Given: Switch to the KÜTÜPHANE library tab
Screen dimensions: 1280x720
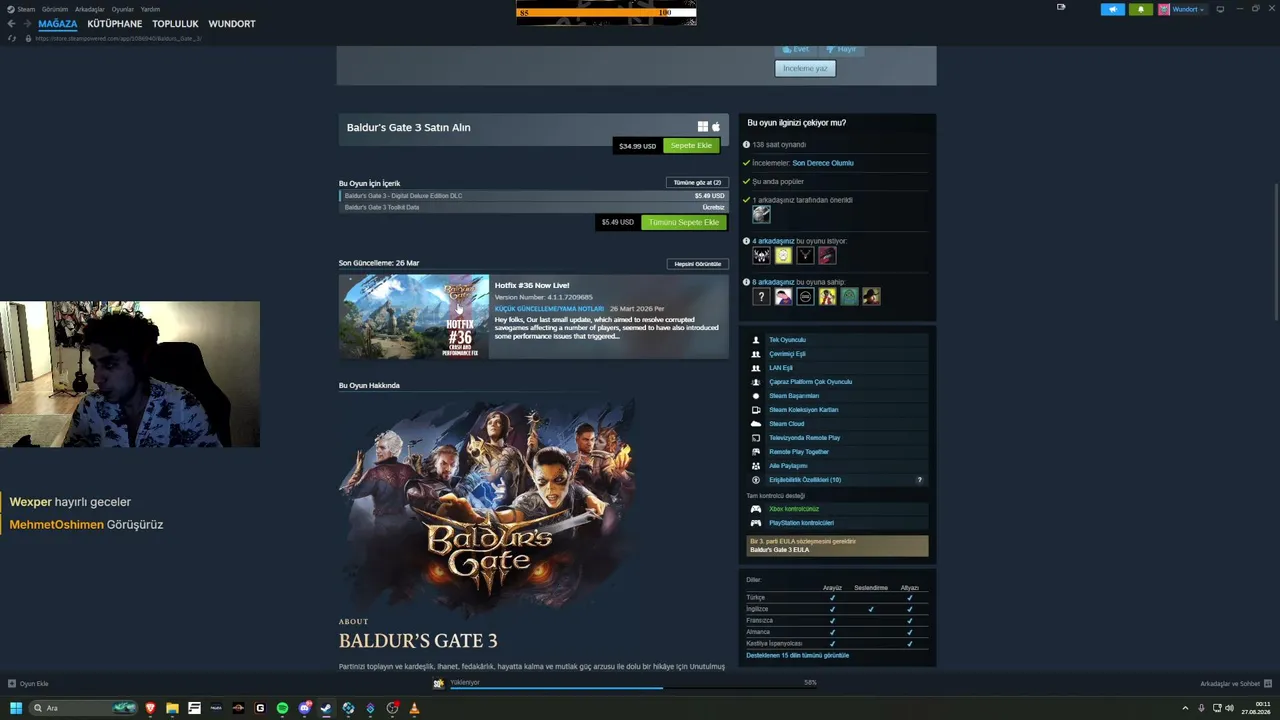Looking at the screenshot, I should (x=115, y=24).
